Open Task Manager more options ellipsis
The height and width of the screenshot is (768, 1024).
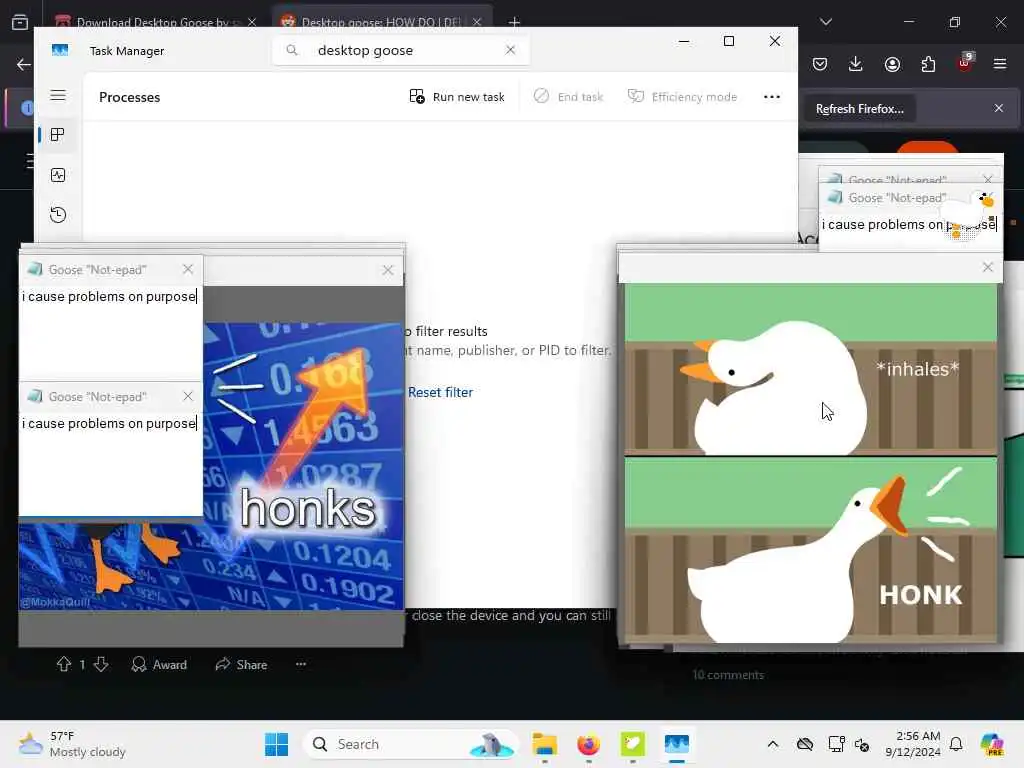771,97
